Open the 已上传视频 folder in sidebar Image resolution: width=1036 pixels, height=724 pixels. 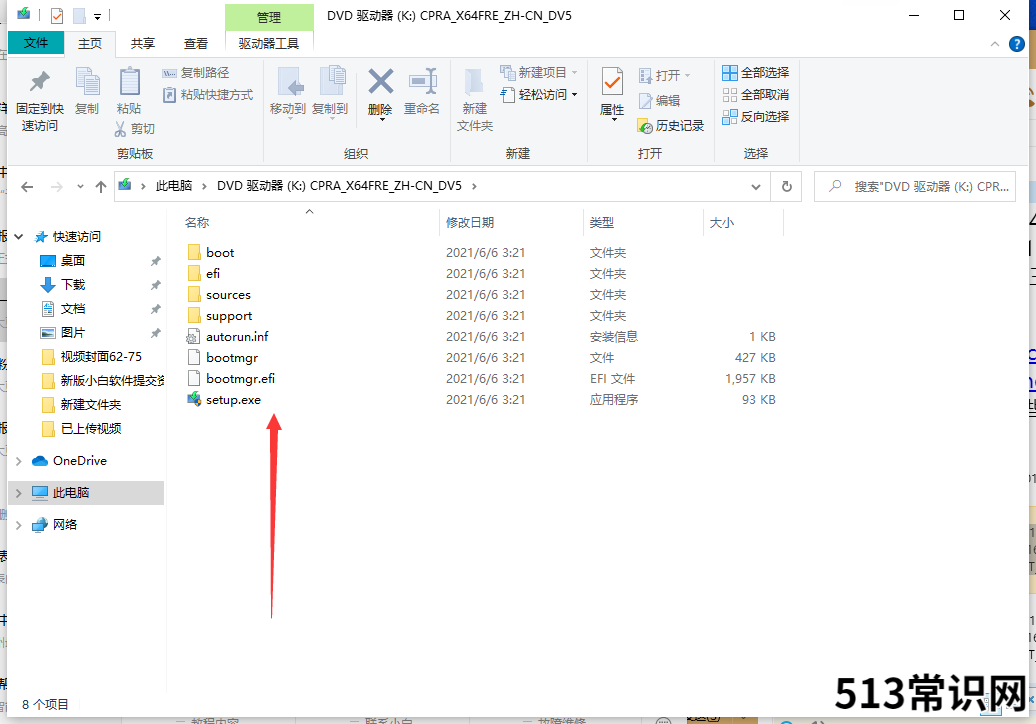91,429
